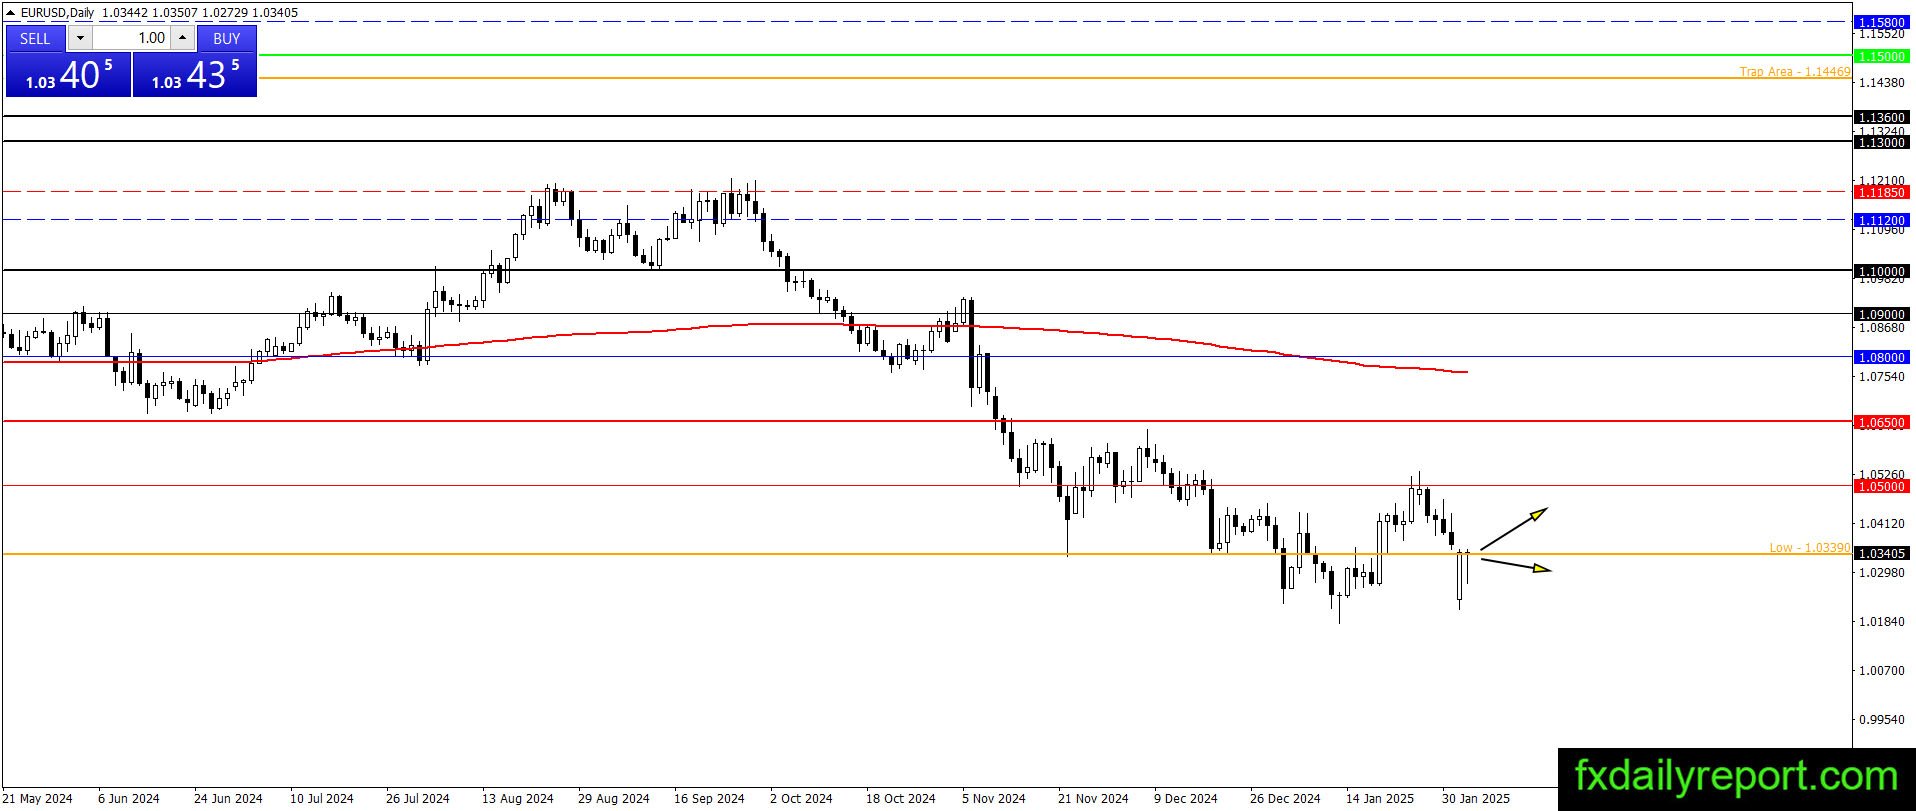The height and width of the screenshot is (811, 1916).
Task: Click the open value 1.03442 in the header
Action: 123,13
